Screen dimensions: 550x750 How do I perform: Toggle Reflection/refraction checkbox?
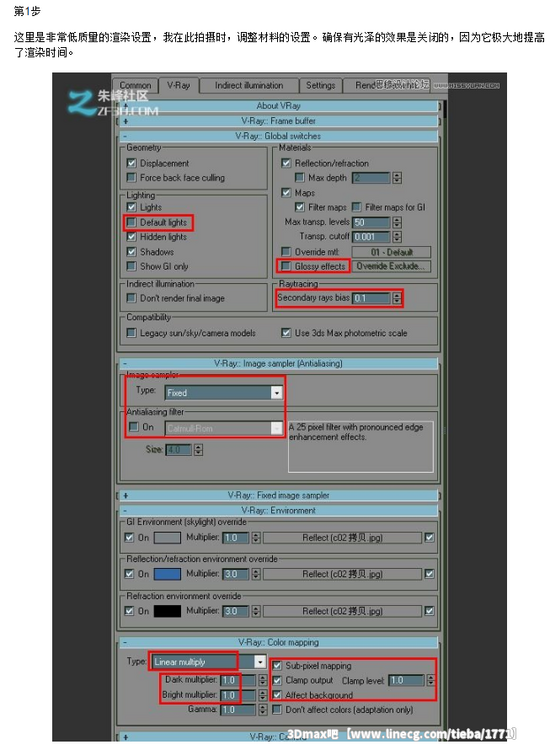[286, 163]
